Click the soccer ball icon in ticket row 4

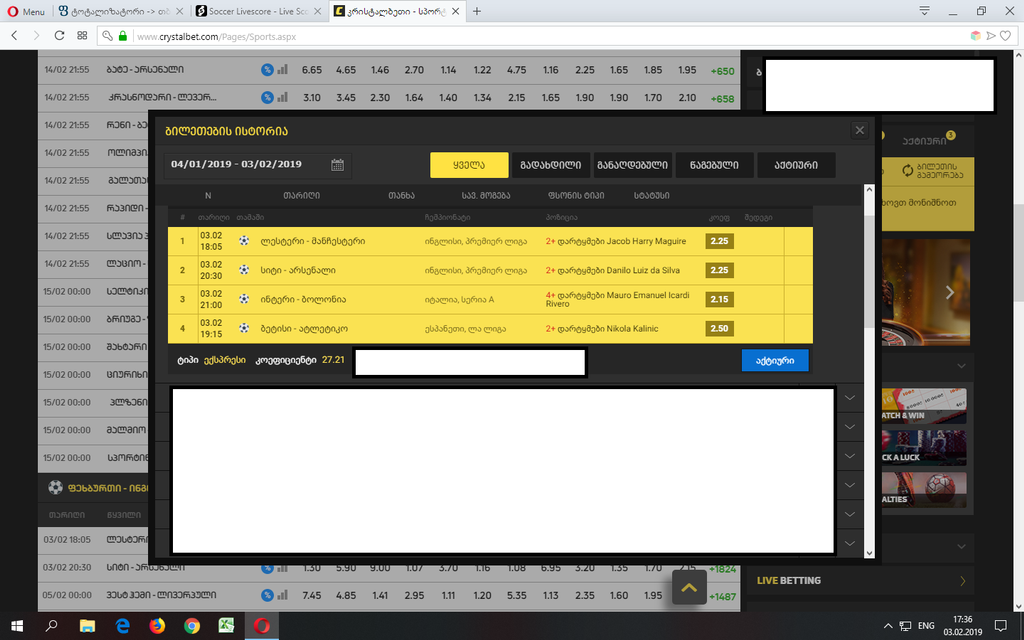[x=244, y=328]
